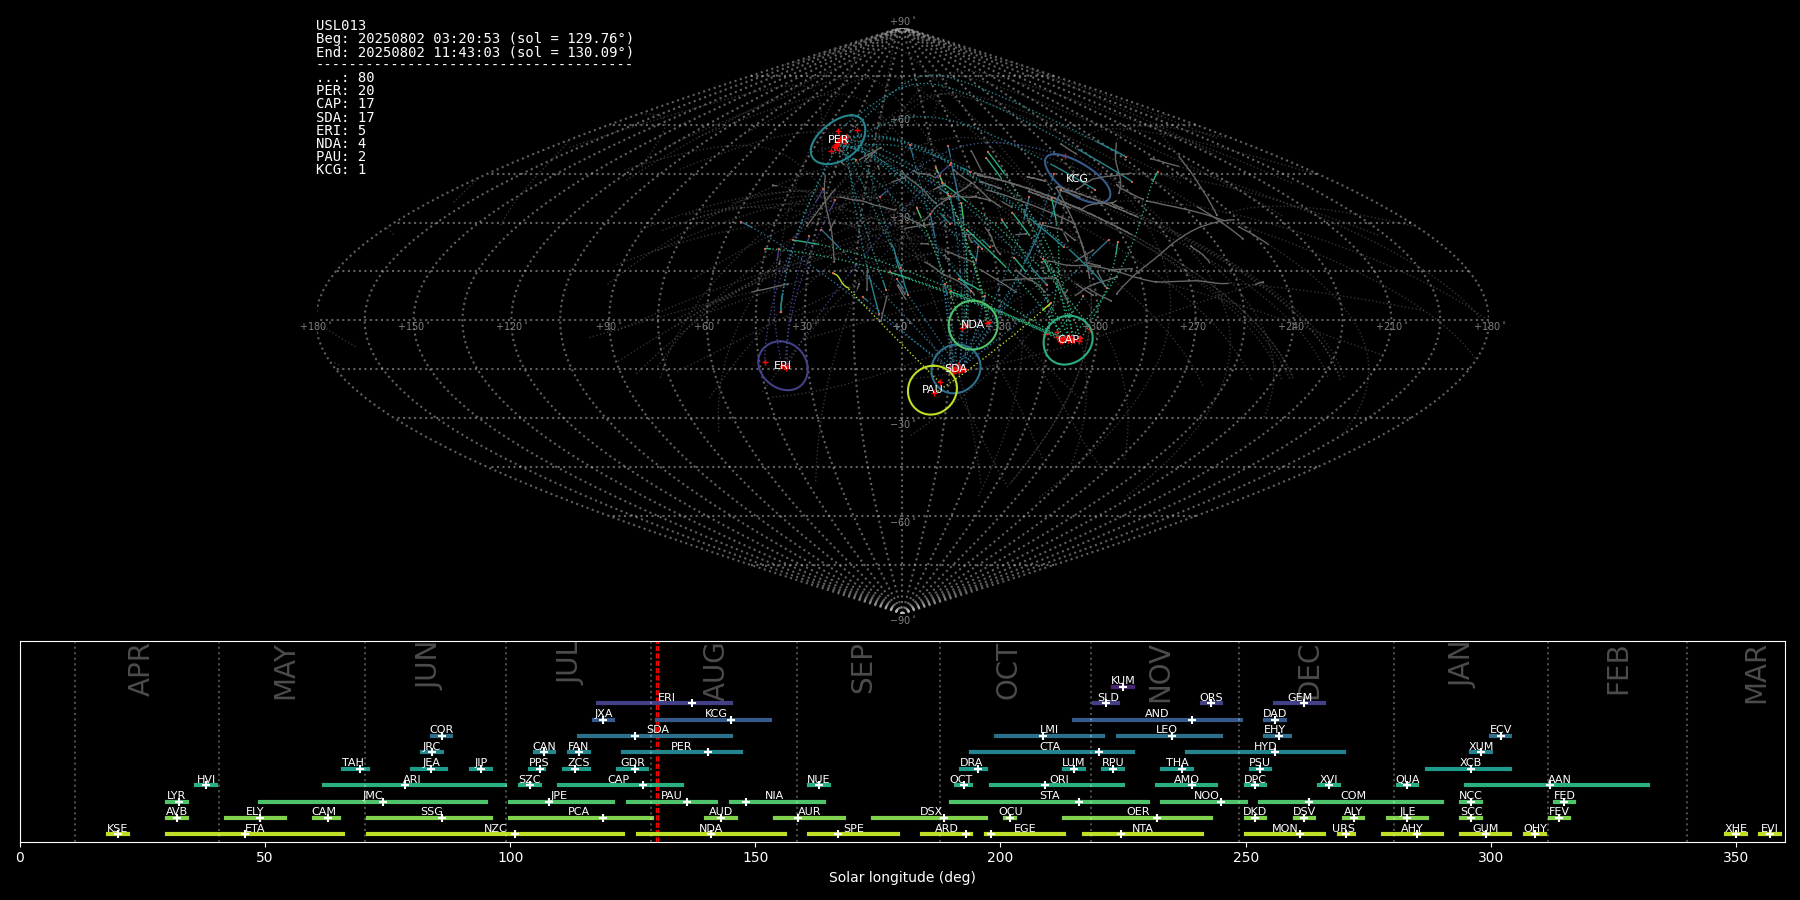Click the NTA shower bar in the timeline
The image size is (1800, 900).
(x=1142, y=834)
